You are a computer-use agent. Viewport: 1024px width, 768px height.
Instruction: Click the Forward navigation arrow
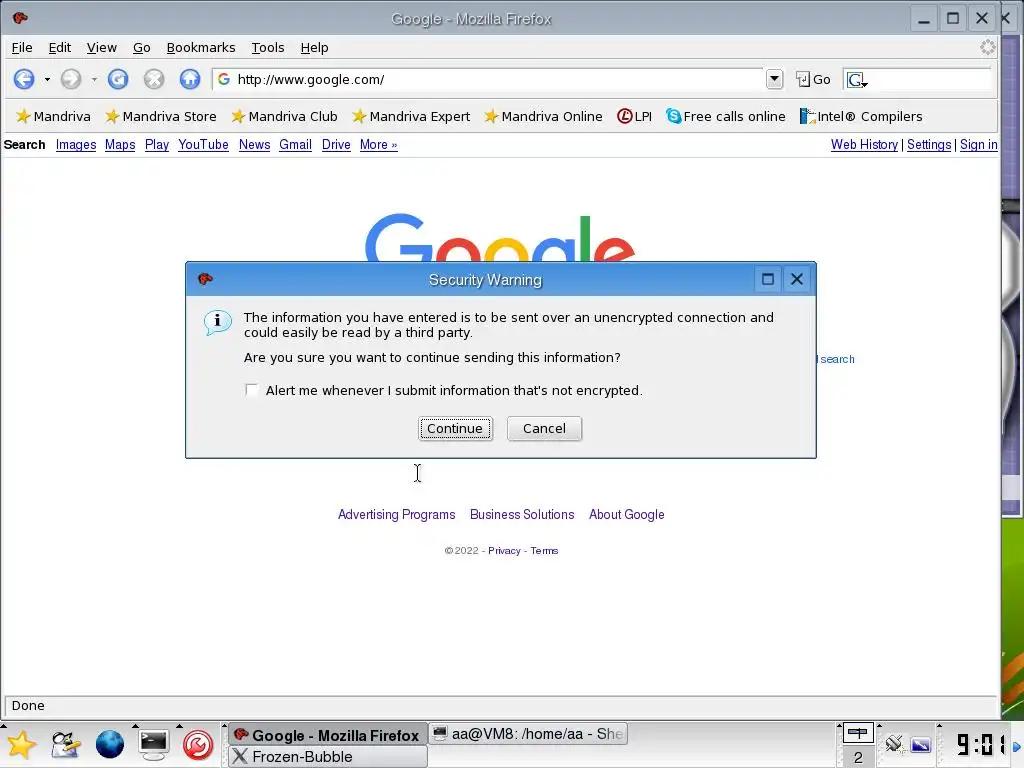tap(71, 80)
